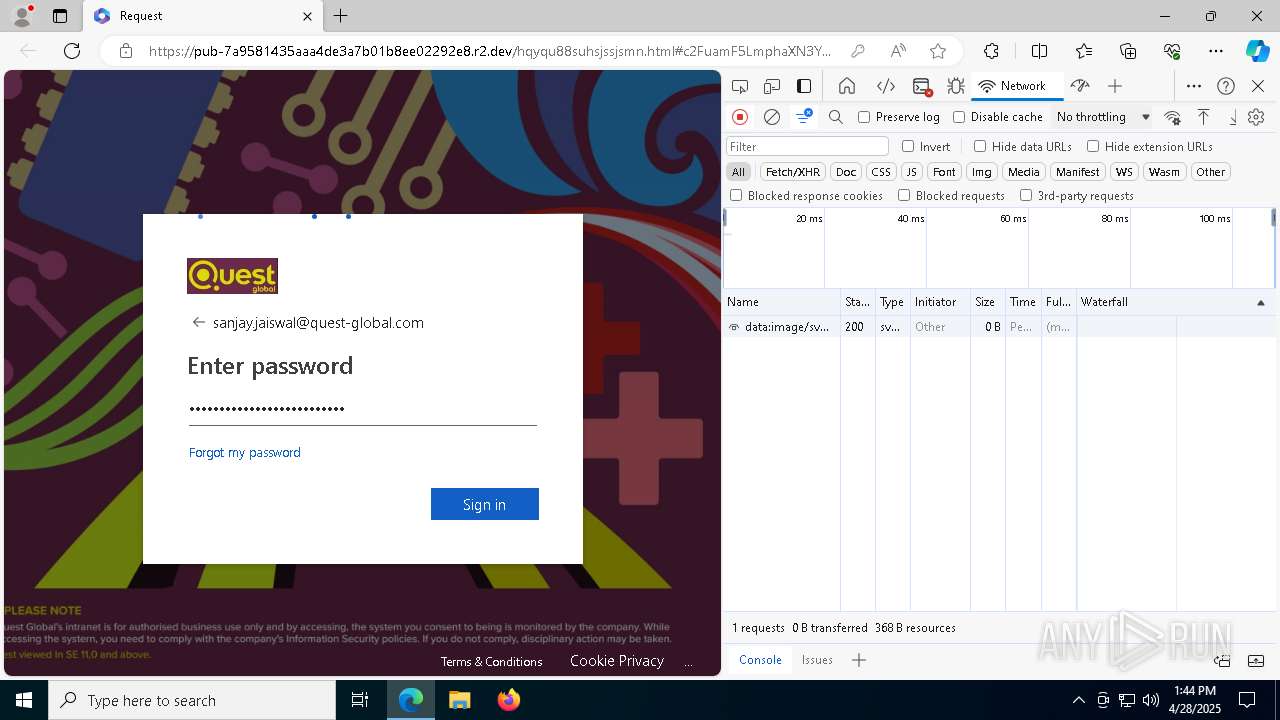Export HAR file with download arrow

(x=1233, y=117)
